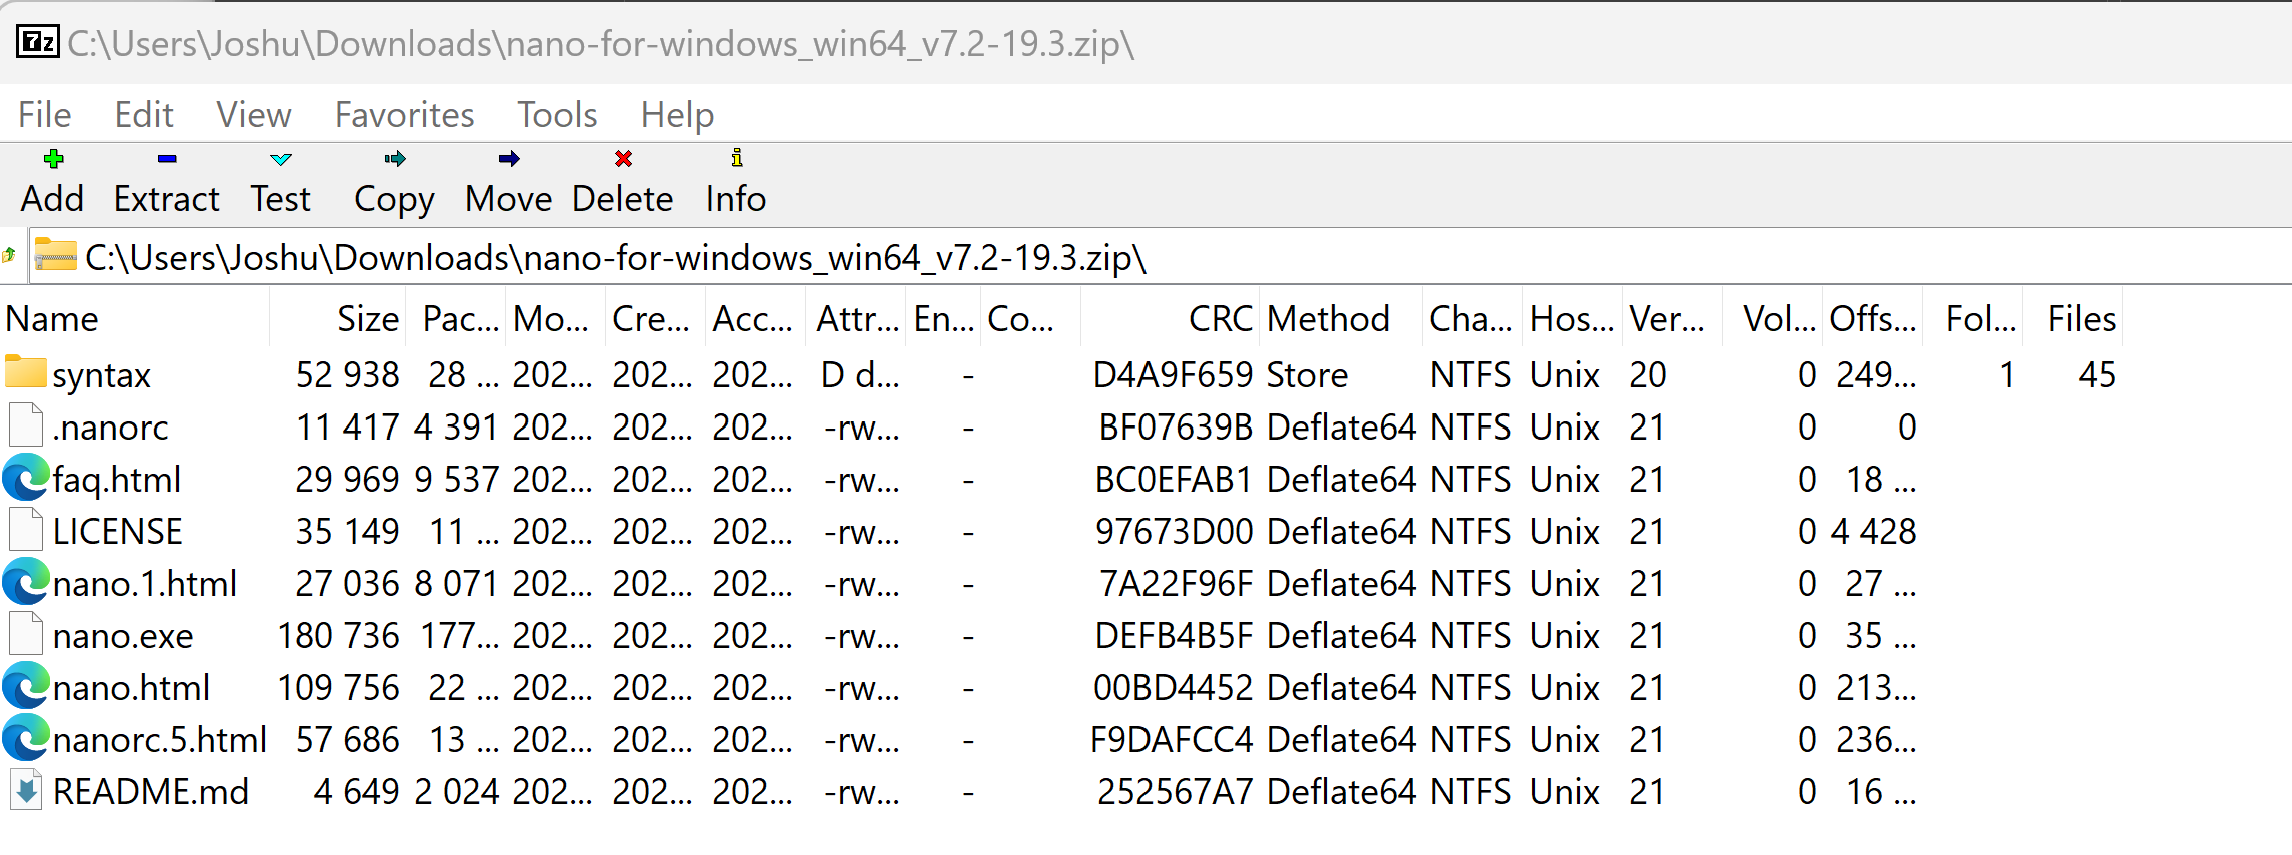Toggle sorting by the Name column
Image resolution: width=2292 pixels, height=855 pixels.
[52, 318]
